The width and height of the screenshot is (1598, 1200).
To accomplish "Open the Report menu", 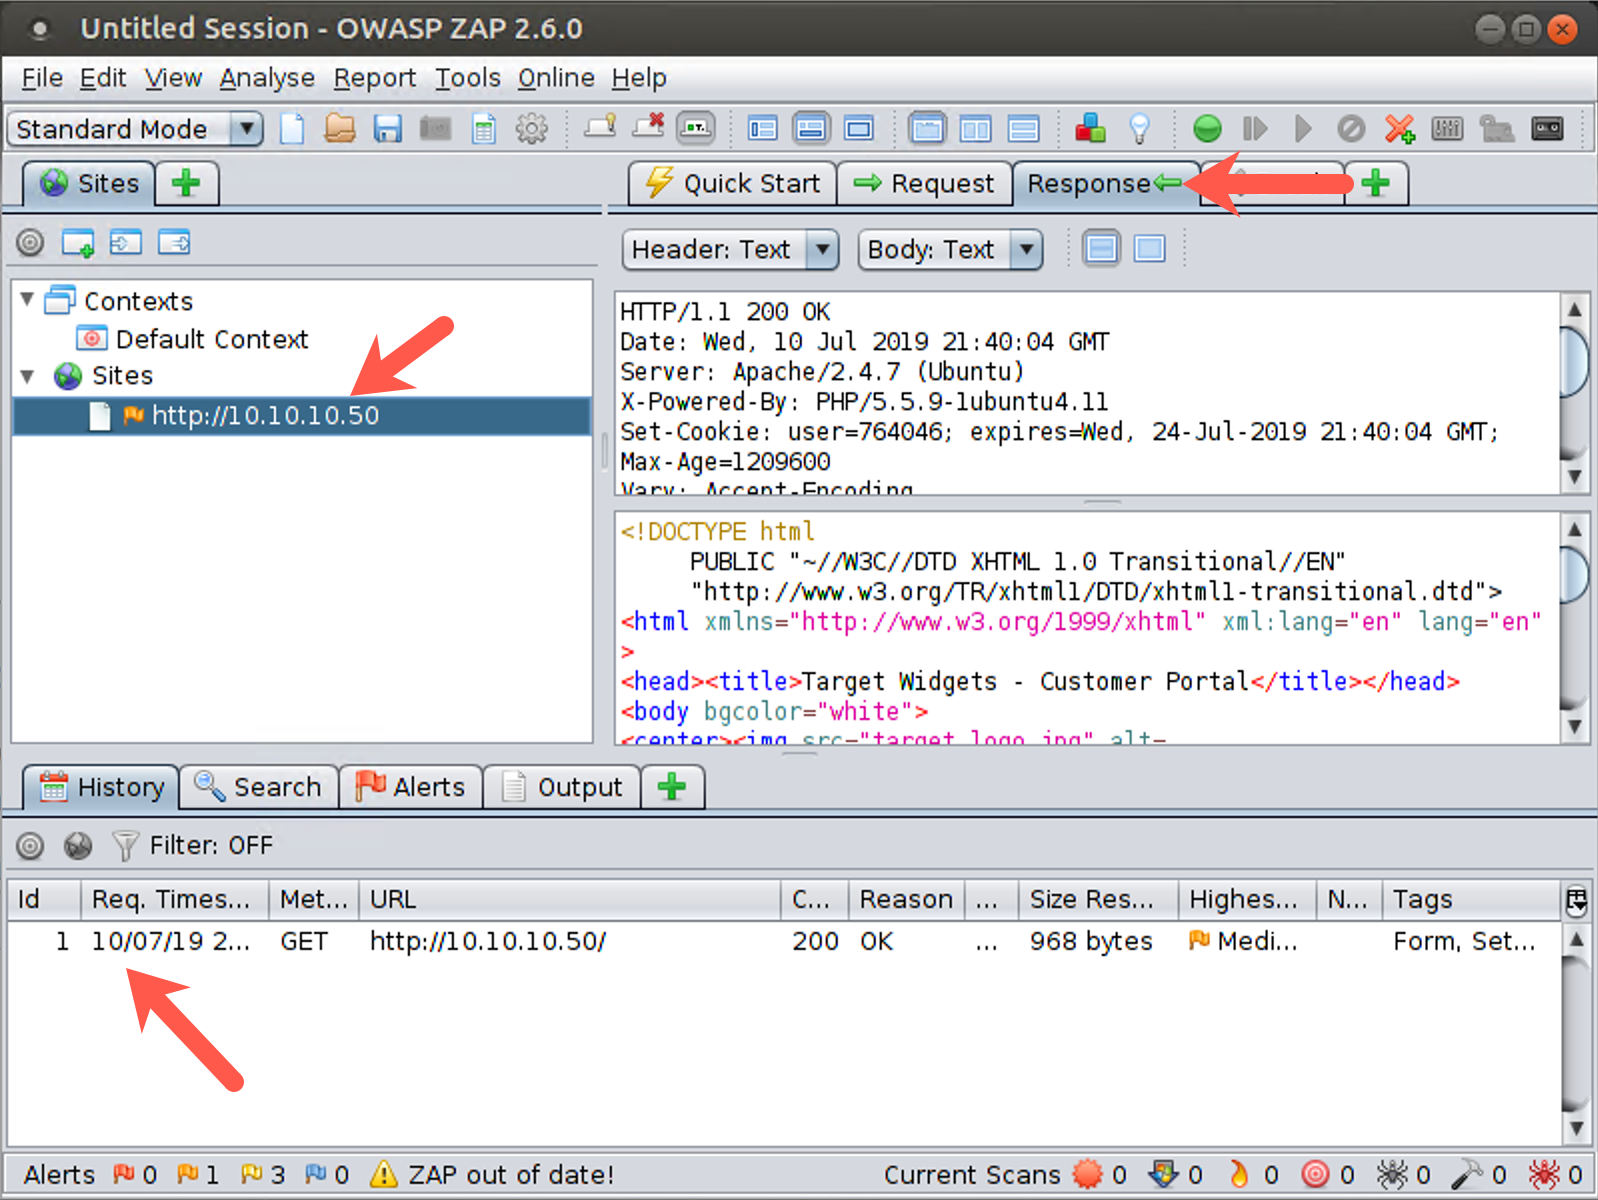I will pyautogui.click(x=374, y=78).
